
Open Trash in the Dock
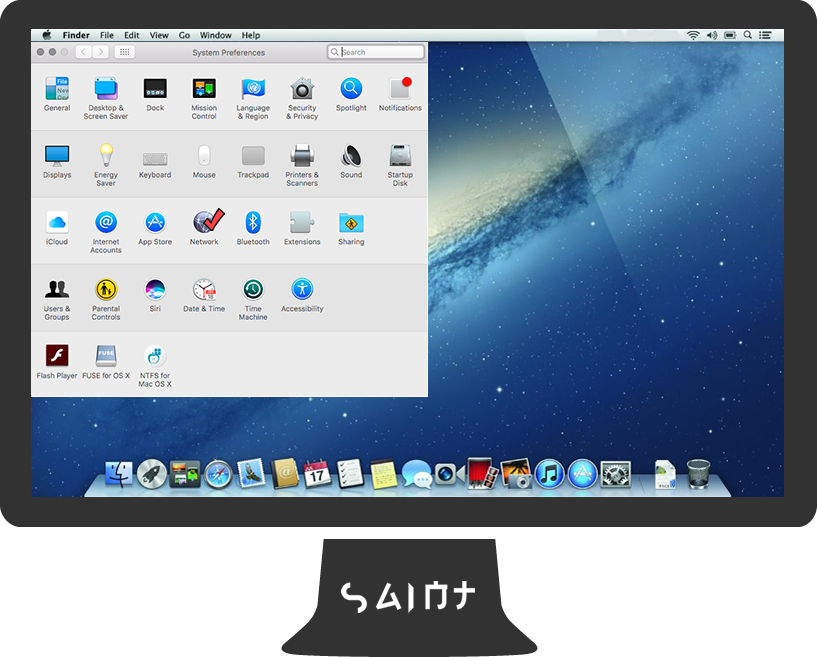699,472
